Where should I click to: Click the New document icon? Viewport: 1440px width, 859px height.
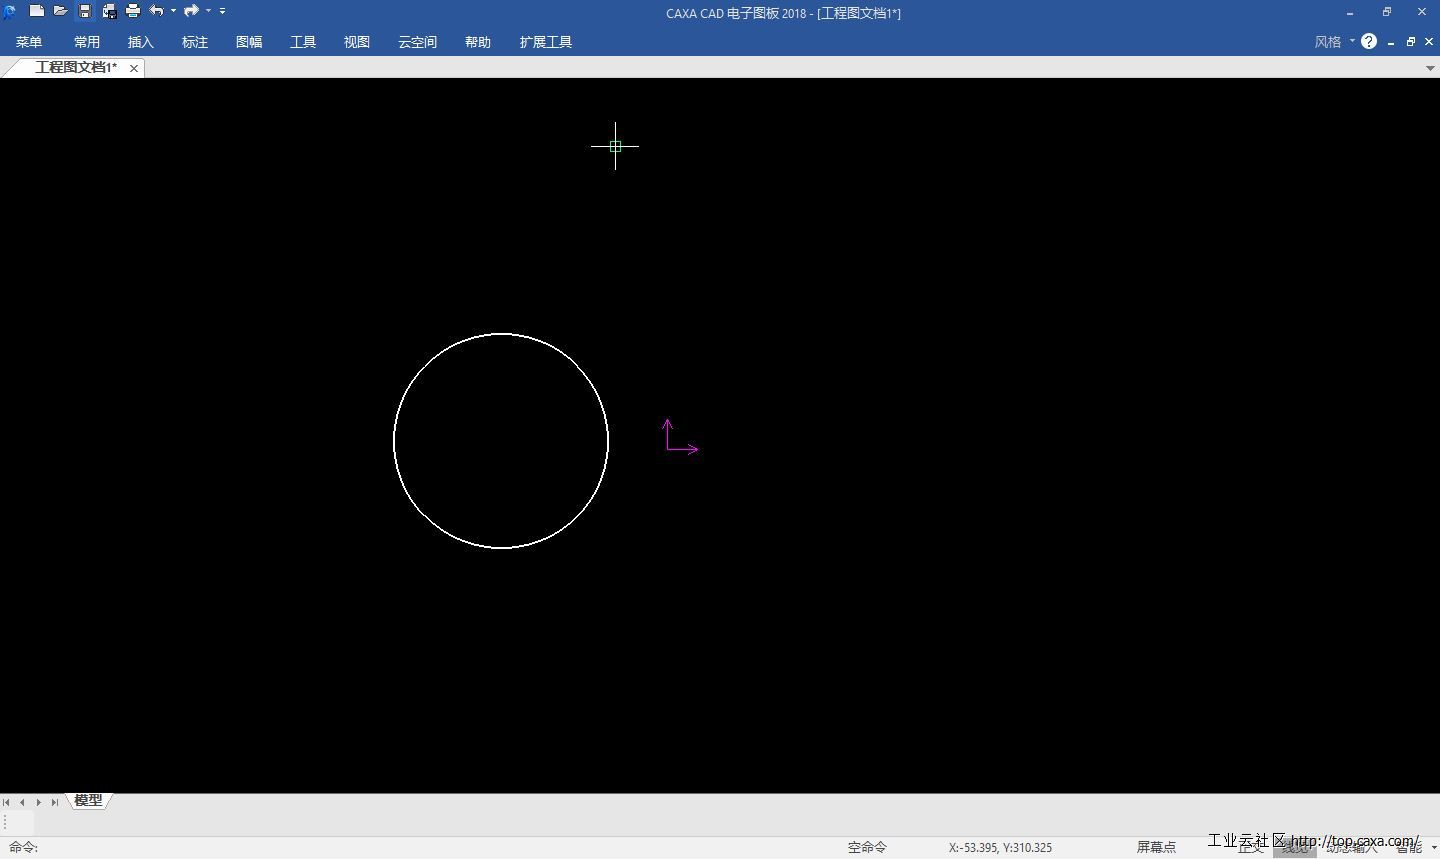pos(37,11)
